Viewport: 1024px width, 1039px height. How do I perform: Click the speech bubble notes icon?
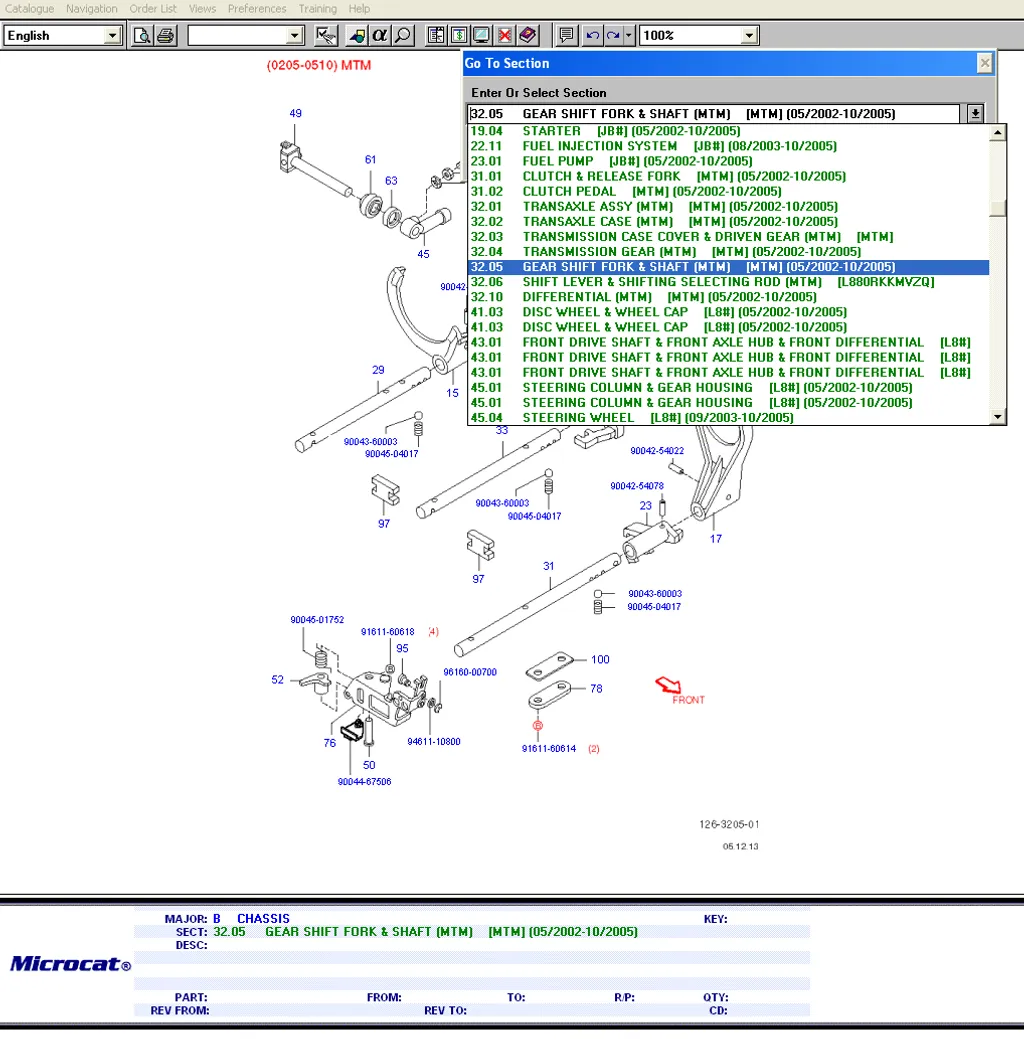pyautogui.click(x=566, y=35)
